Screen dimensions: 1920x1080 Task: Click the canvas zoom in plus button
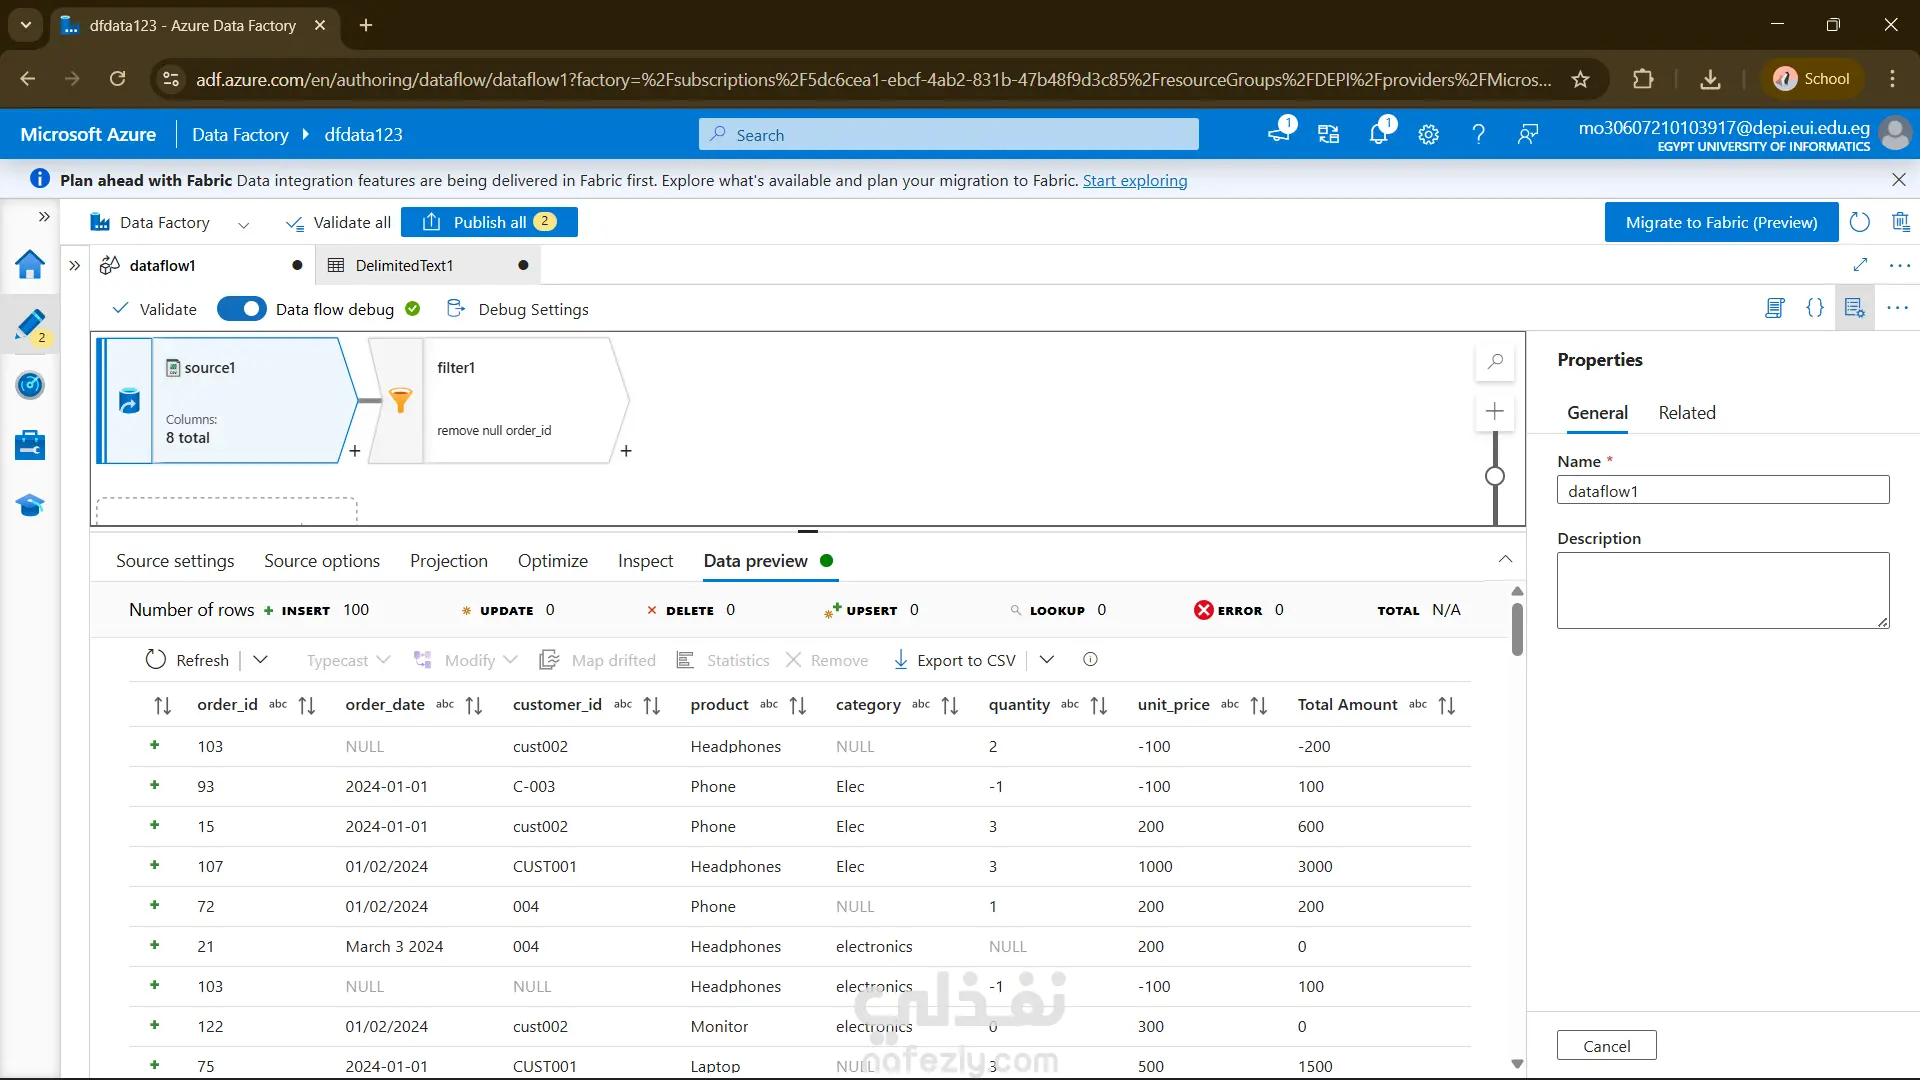pyautogui.click(x=1495, y=411)
